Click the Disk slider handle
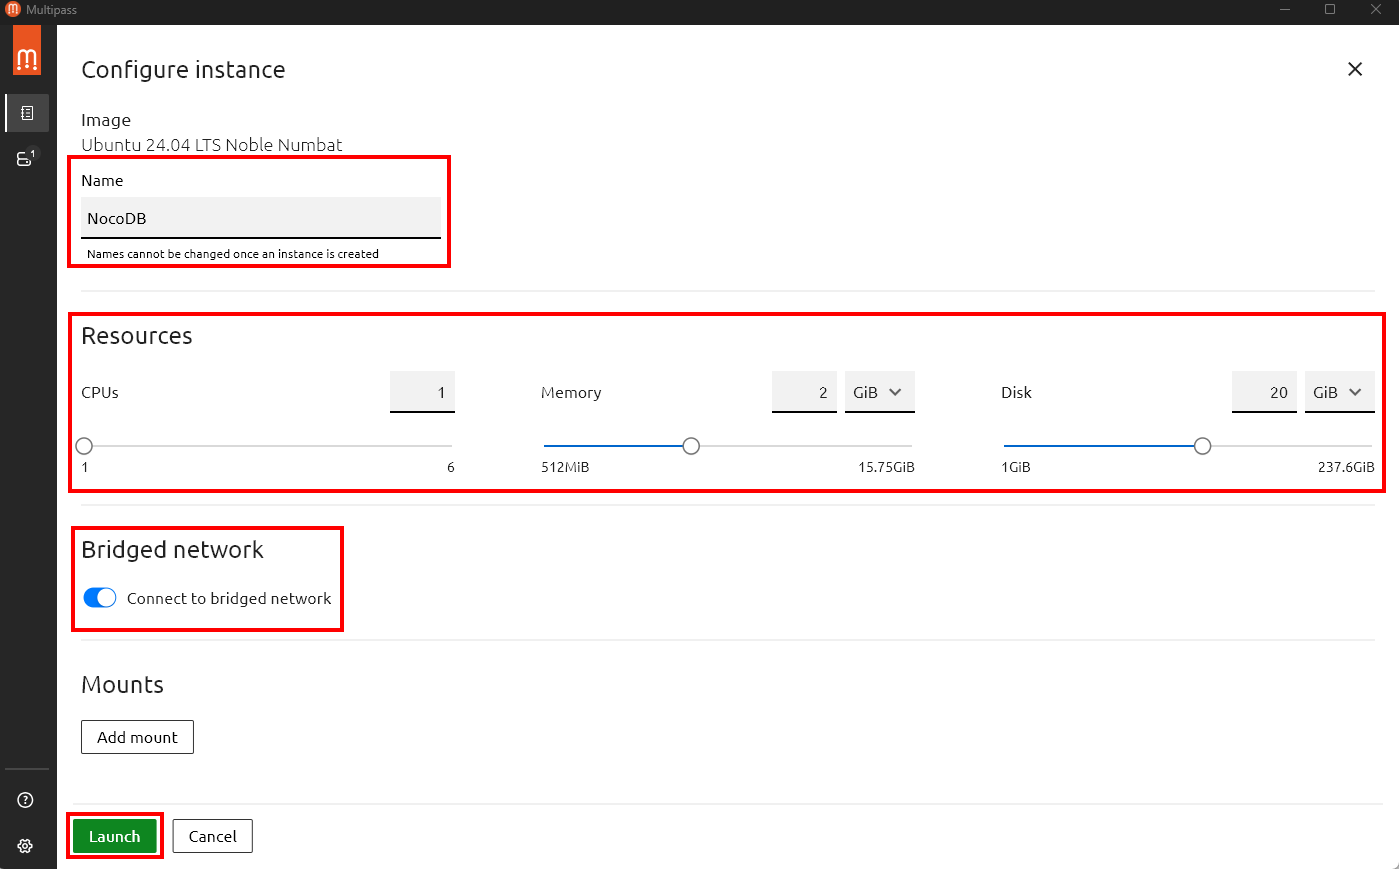The height and width of the screenshot is (869, 1399). [1202, 446]
